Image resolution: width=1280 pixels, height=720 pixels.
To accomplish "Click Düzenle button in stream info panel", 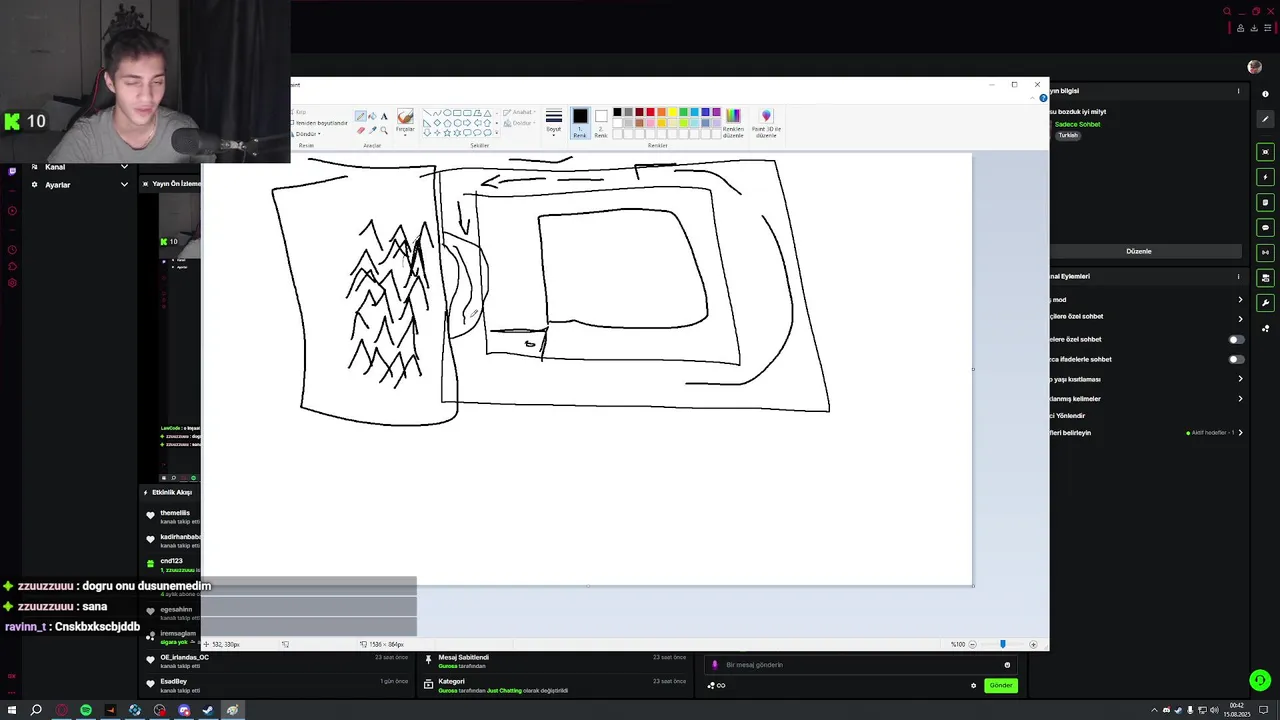I will pos(1139,251).
